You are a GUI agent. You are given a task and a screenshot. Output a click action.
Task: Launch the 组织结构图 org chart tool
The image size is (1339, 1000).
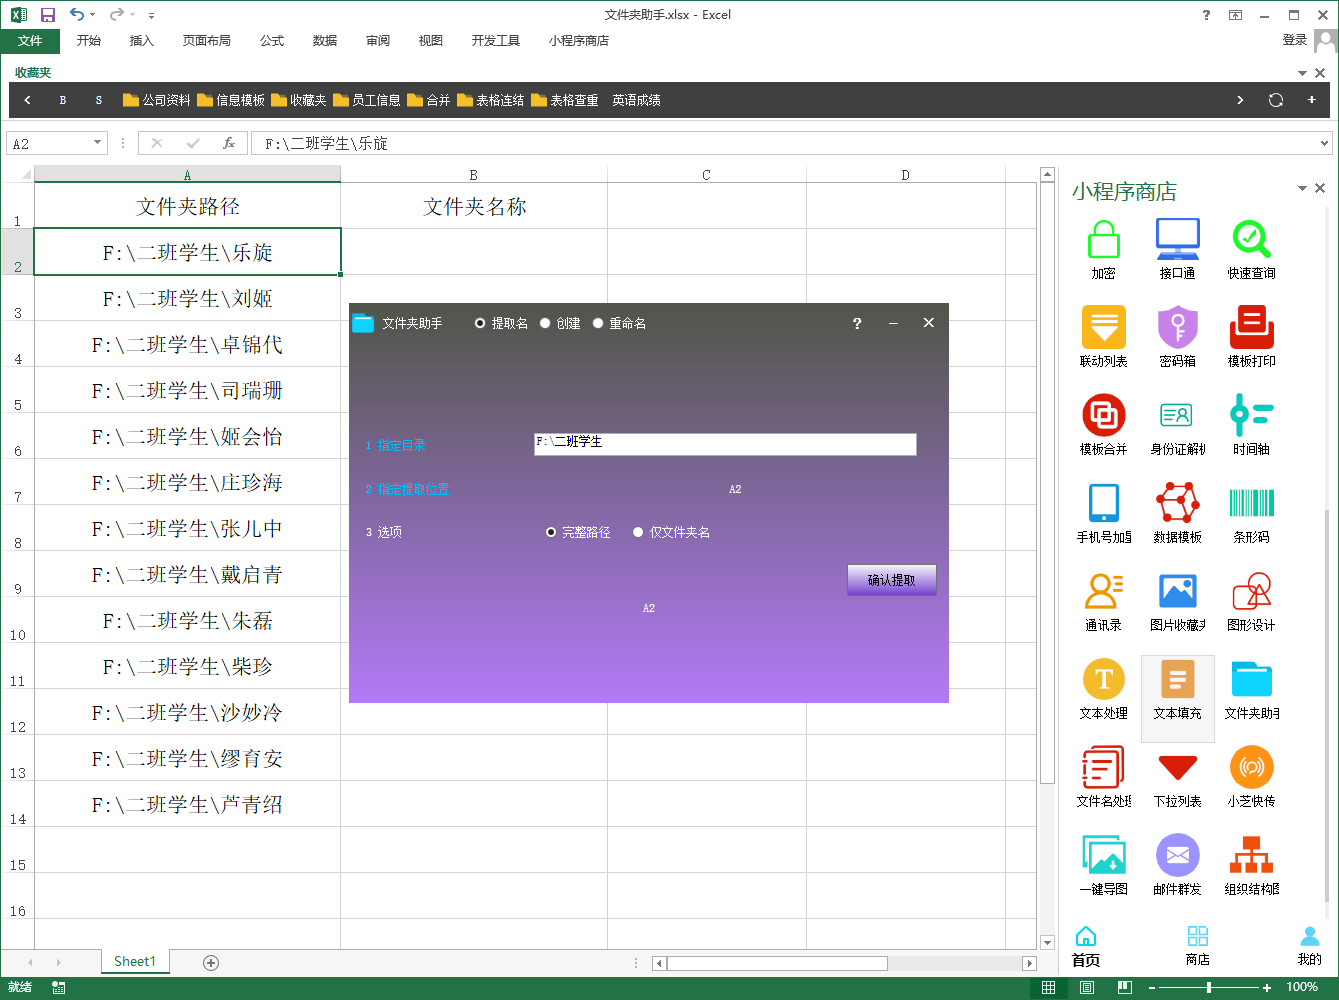pos(1251,865)
